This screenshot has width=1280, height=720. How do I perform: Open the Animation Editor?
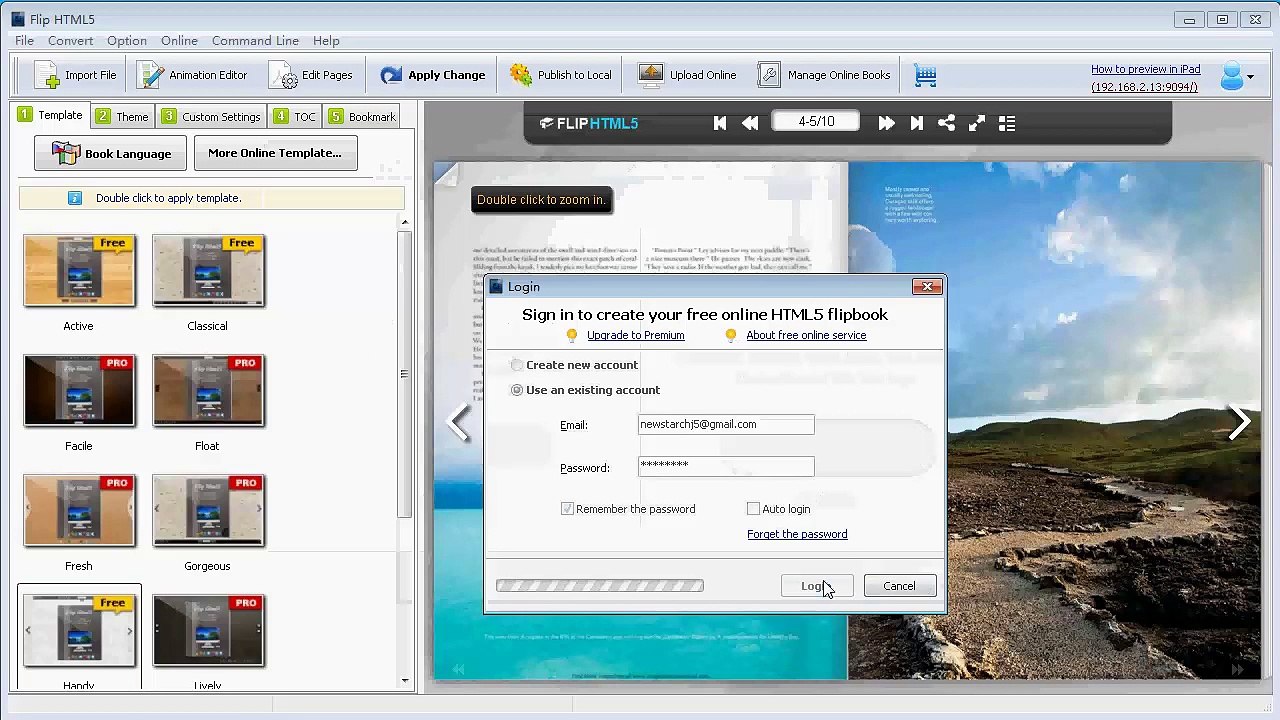click(192, 75)
